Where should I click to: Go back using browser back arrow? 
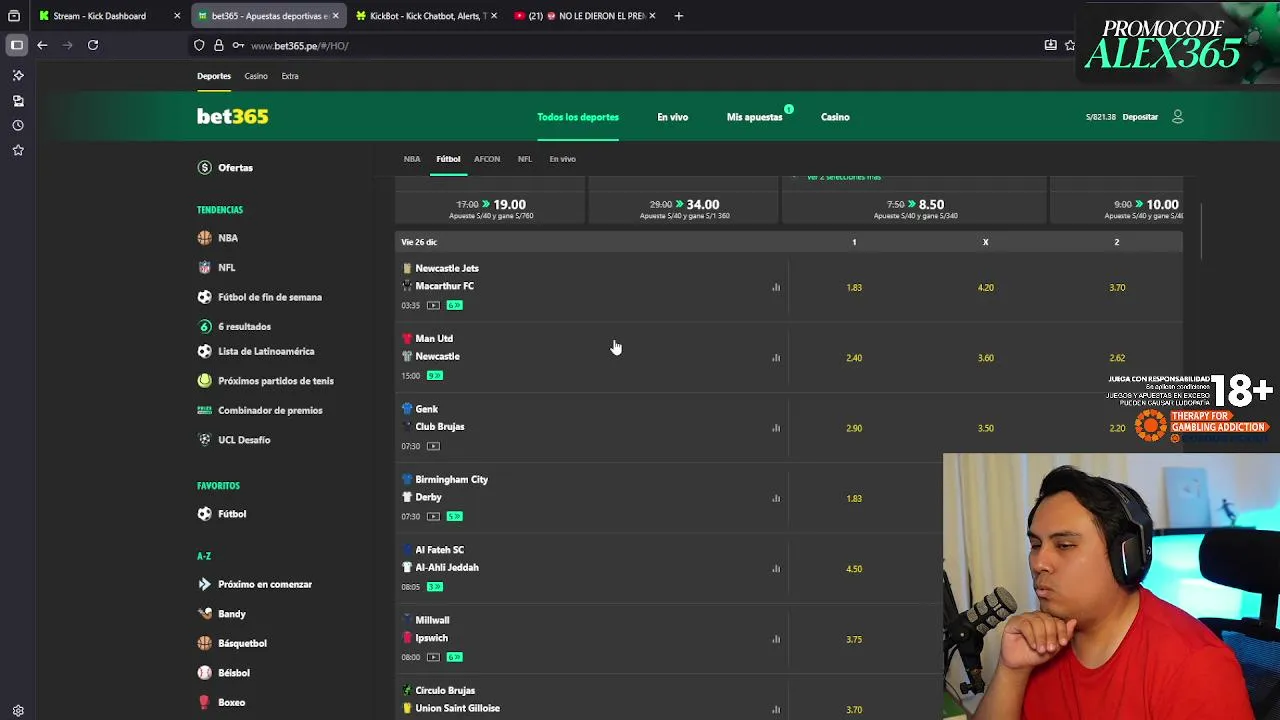(x=42, y=45)
